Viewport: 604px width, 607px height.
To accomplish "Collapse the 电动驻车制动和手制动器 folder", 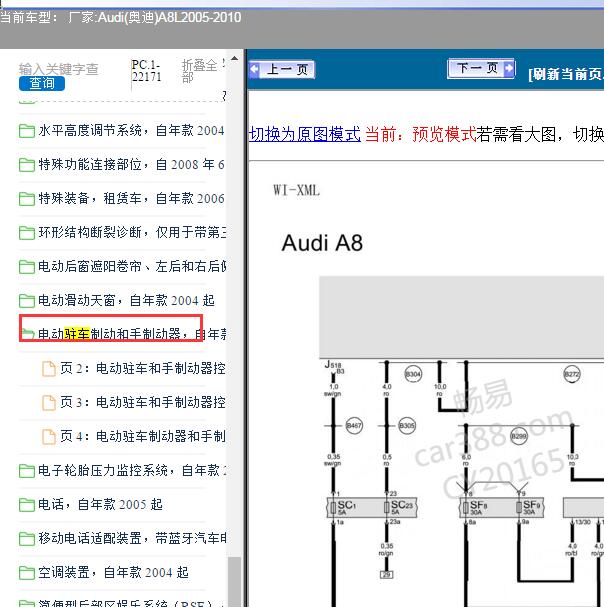I will 27,334.
